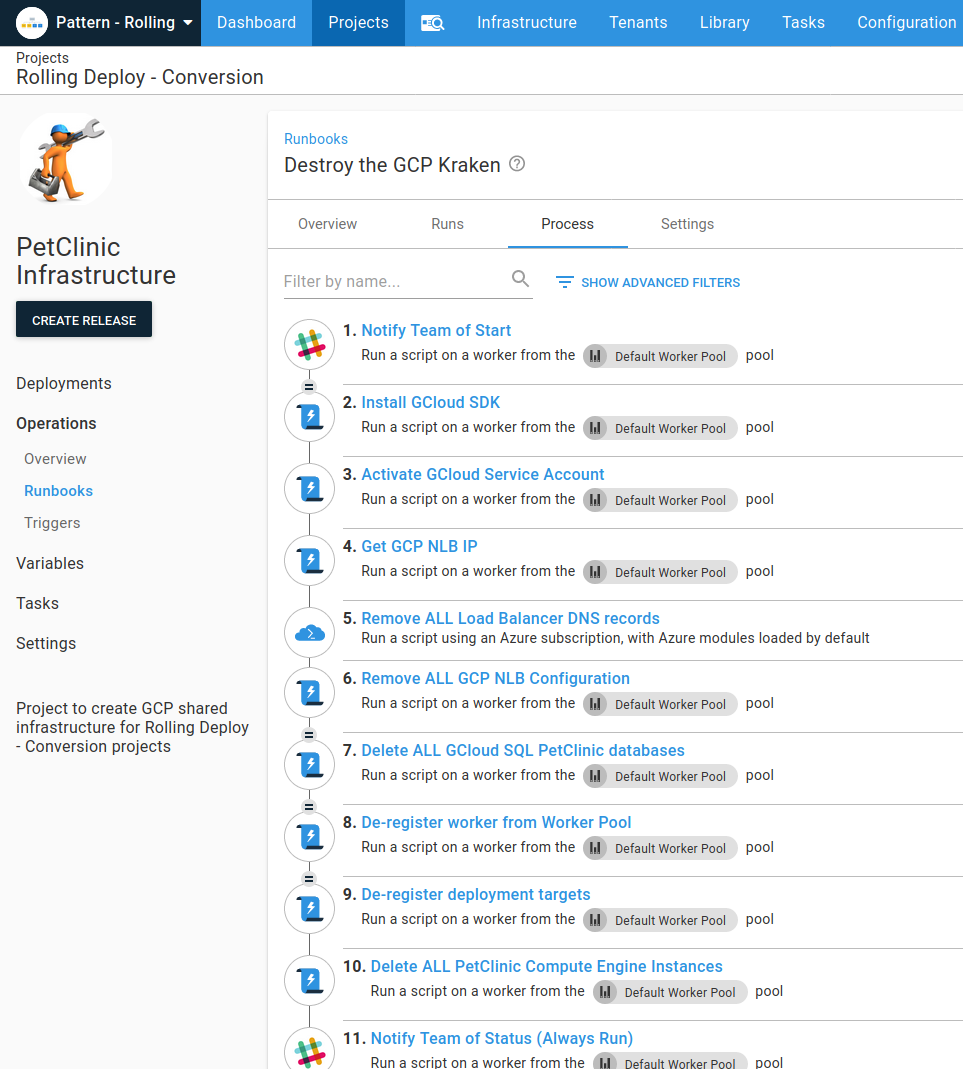963x1069 pixels.
Task: Click the magnifier icon in the filter field
Action: pos(520,280)
